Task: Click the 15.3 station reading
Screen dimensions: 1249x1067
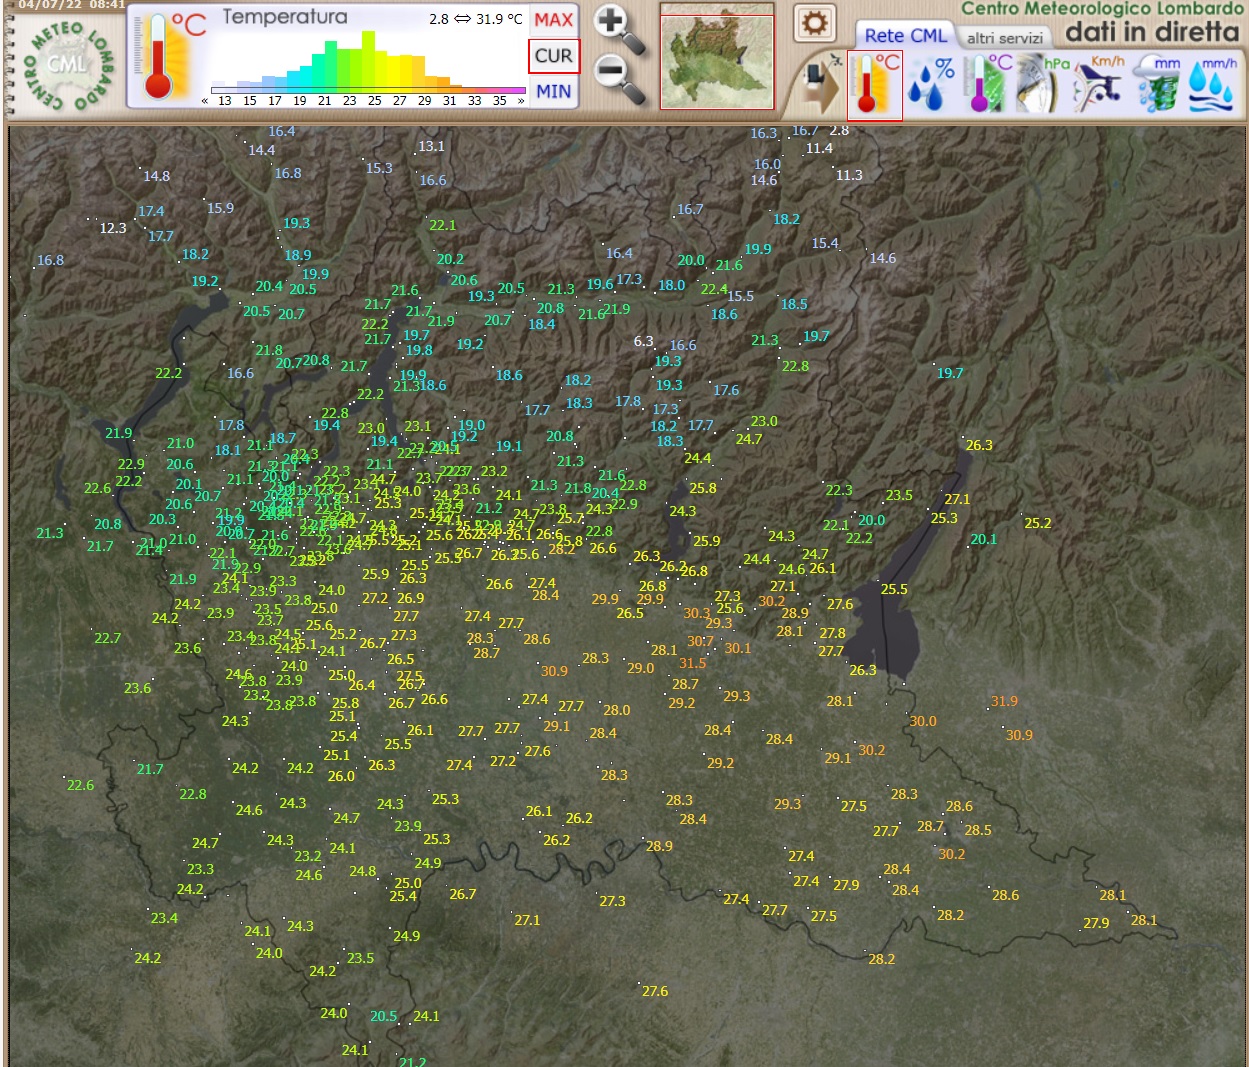Action: point(379,168)
